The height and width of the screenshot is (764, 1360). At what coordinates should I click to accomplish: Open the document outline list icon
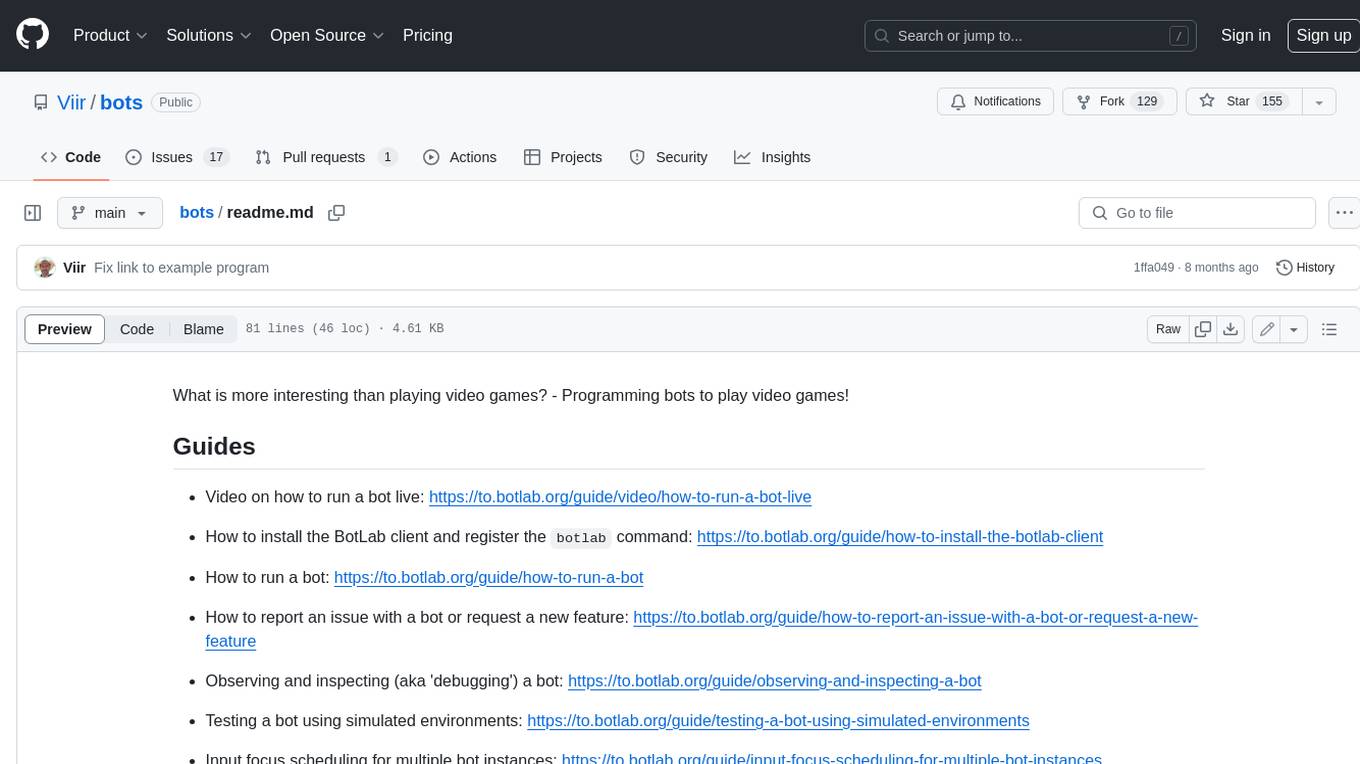click(x=1329, y=329)
